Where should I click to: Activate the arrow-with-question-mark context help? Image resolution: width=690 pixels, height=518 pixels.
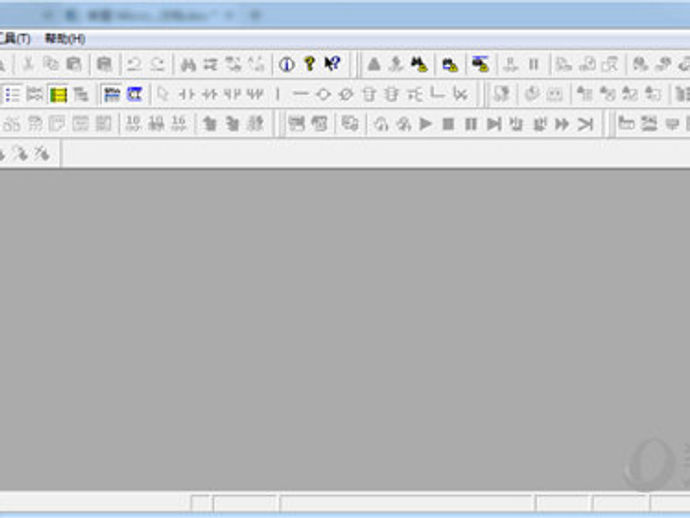point(332,64)
